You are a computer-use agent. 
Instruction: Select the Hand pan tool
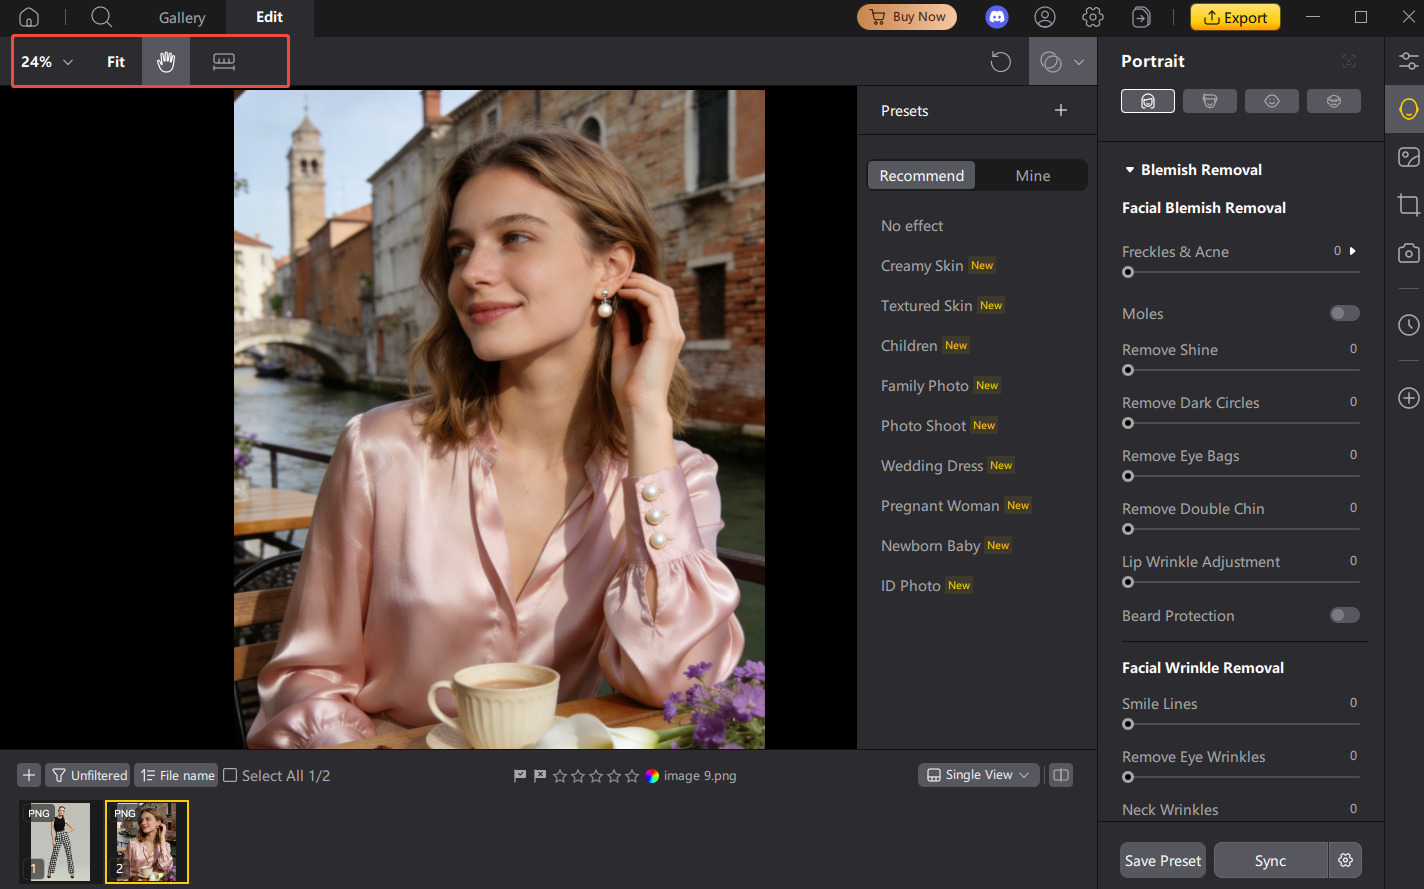[165, 61]
